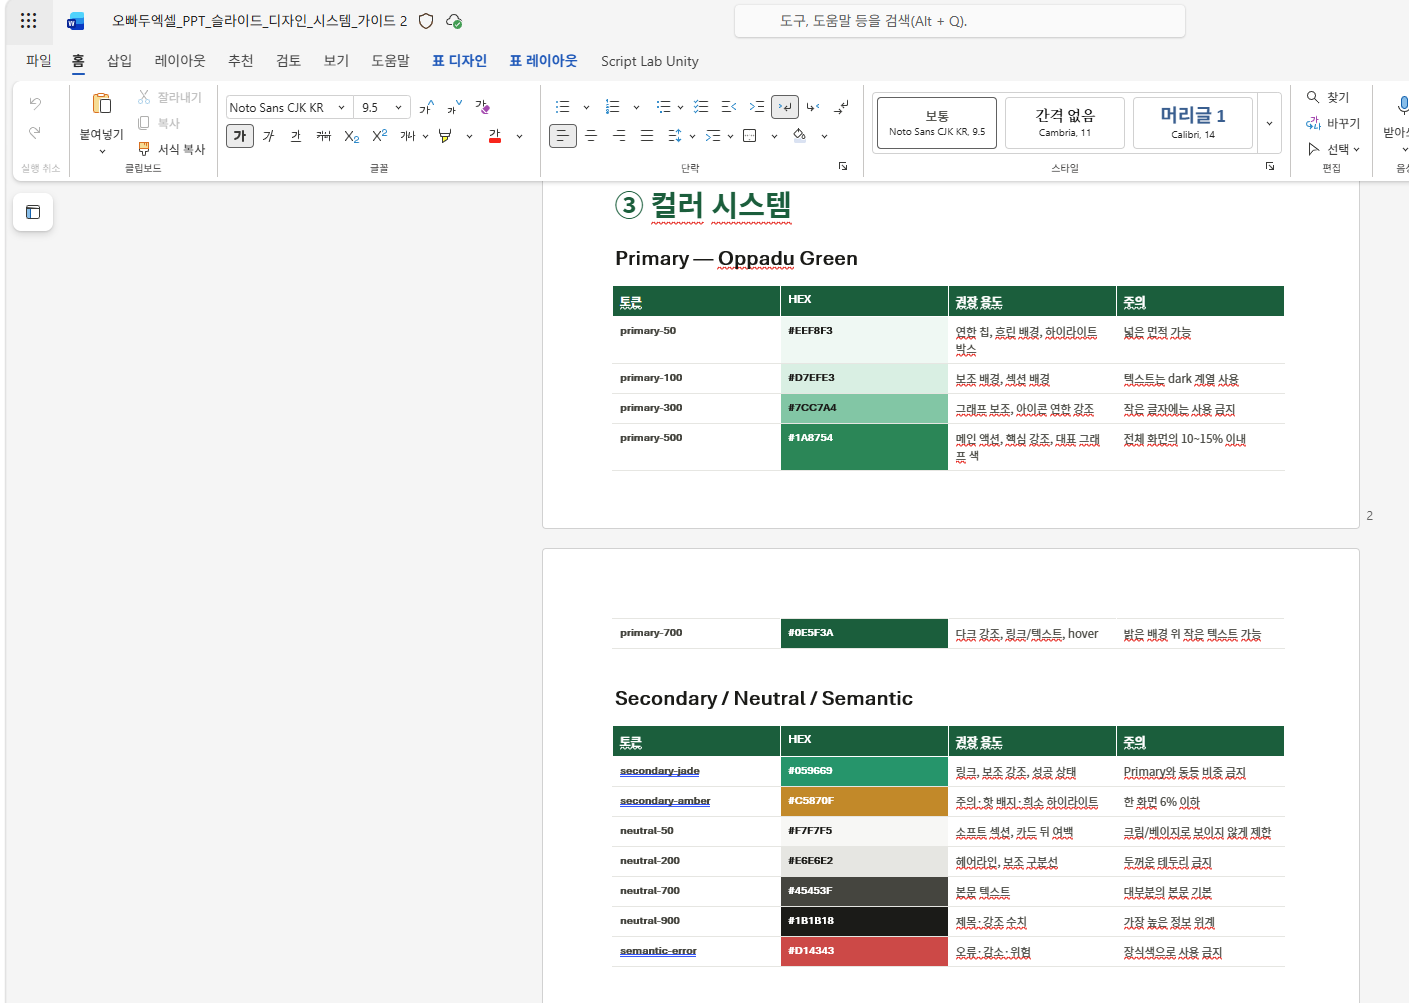Open the navigation pane icon at left

[33, 212]
